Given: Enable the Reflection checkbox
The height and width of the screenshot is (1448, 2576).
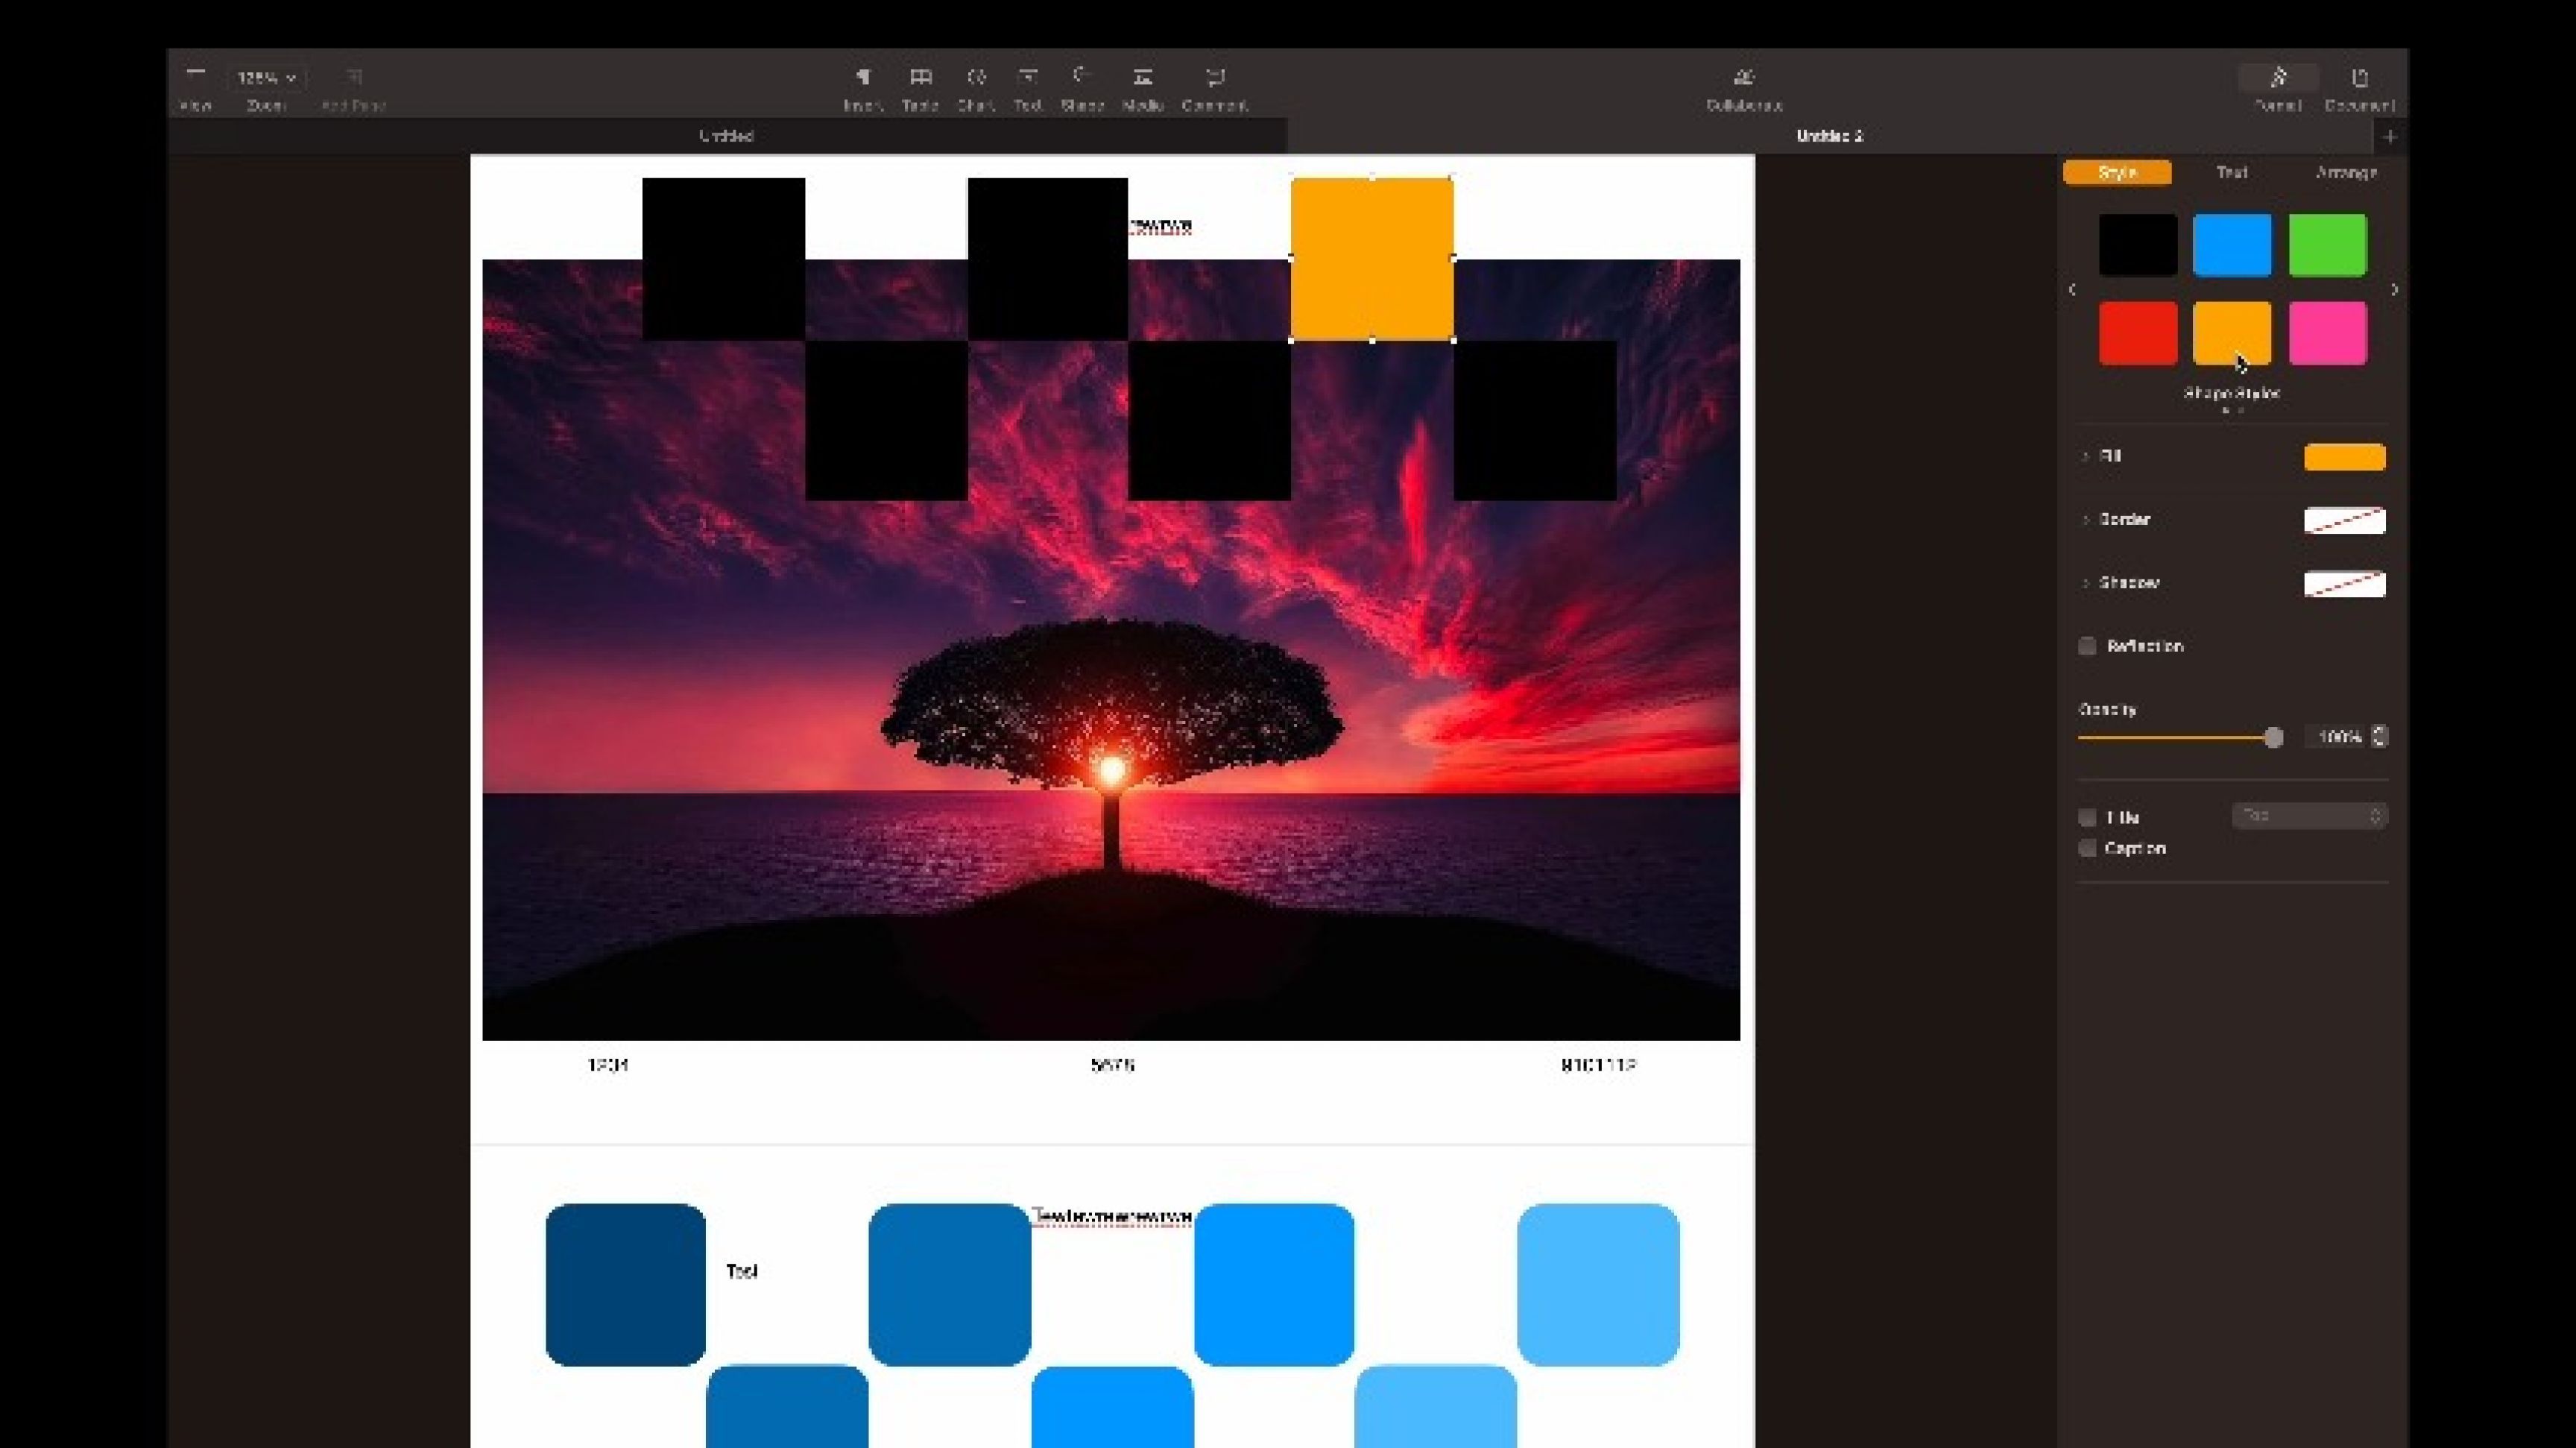Looking at the screenshot, I should (2087, 646).
